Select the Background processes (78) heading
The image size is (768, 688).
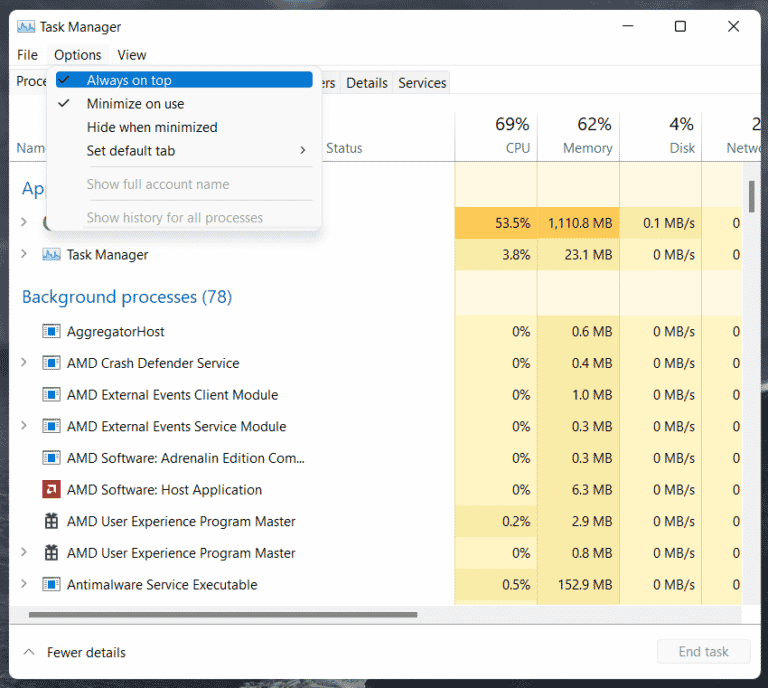pos(127,297)
